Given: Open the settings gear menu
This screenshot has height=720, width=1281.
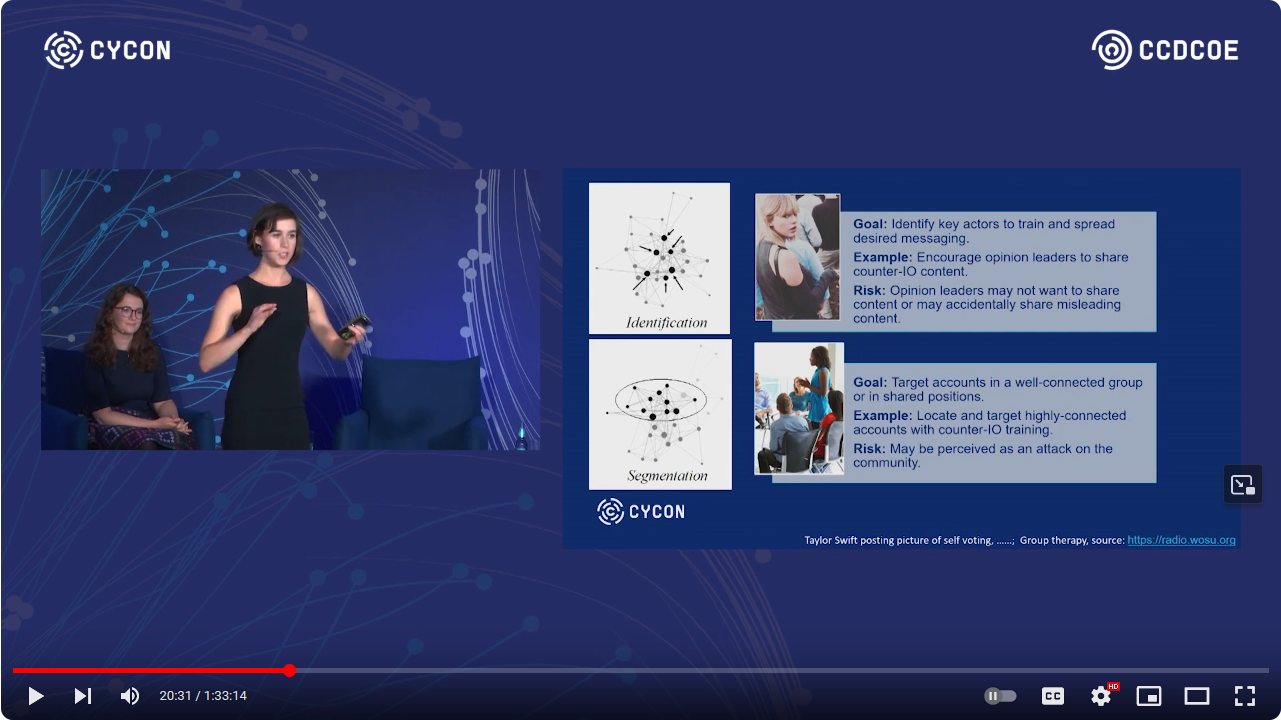Looking at the screenshot, I should click(1102, 696).
